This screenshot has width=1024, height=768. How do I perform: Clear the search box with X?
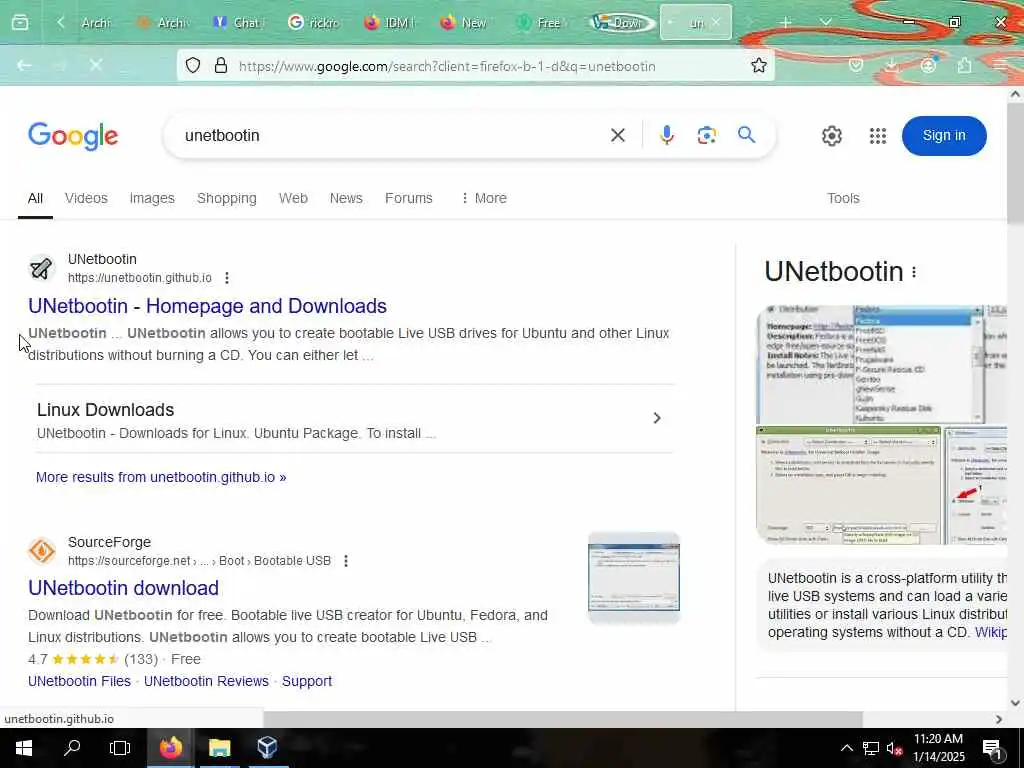(618, 135)
